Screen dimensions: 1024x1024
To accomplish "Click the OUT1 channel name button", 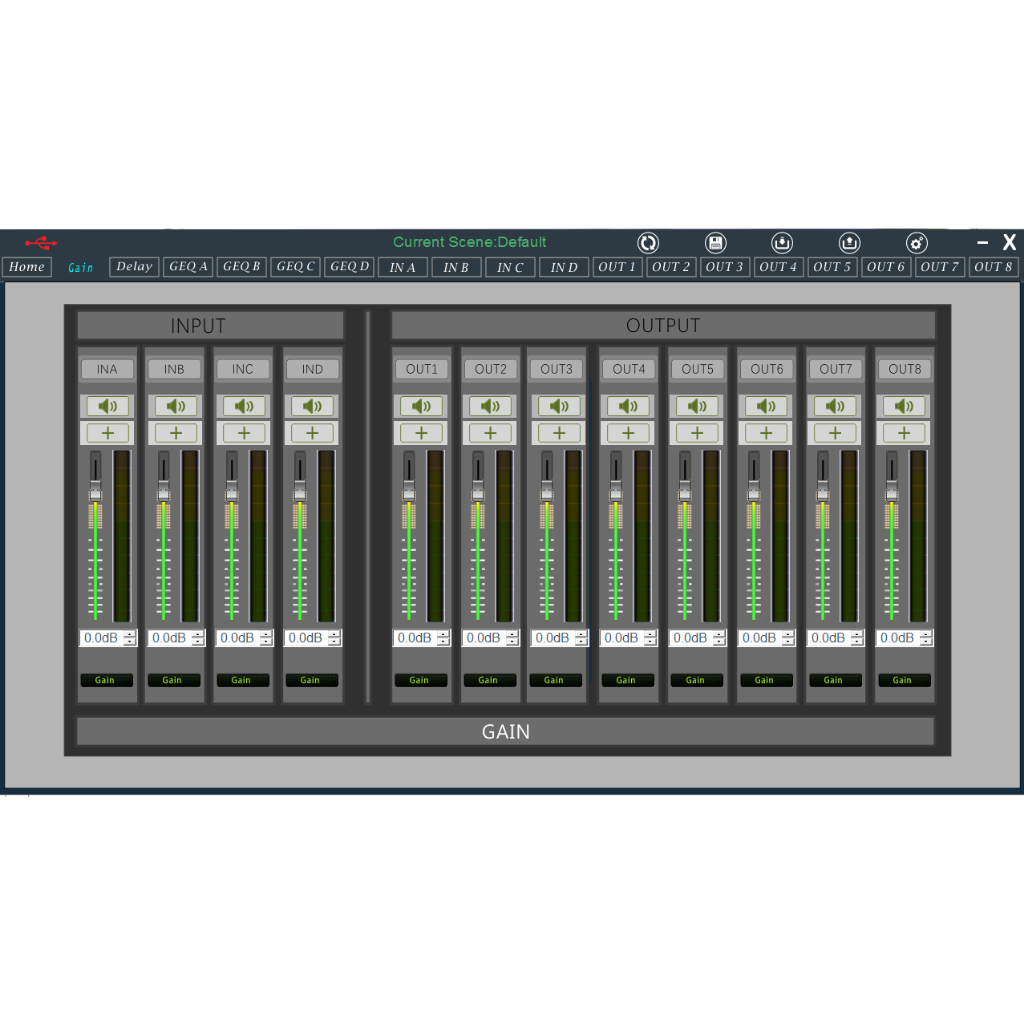I will 421,369.
